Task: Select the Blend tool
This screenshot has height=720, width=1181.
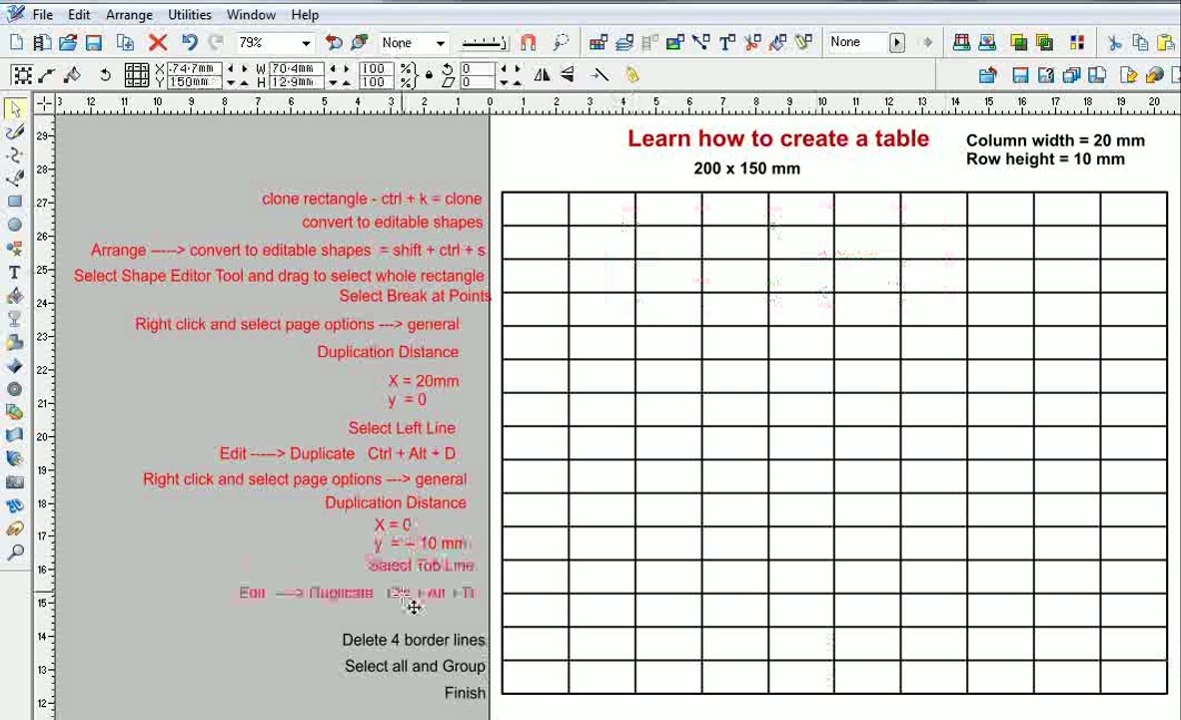Action: 14,412
